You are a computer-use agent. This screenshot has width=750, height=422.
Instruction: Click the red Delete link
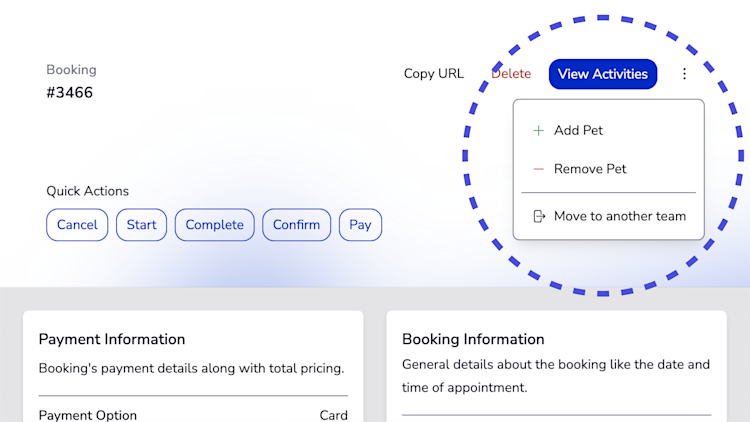pyautogui.click(x=511, y=74)
